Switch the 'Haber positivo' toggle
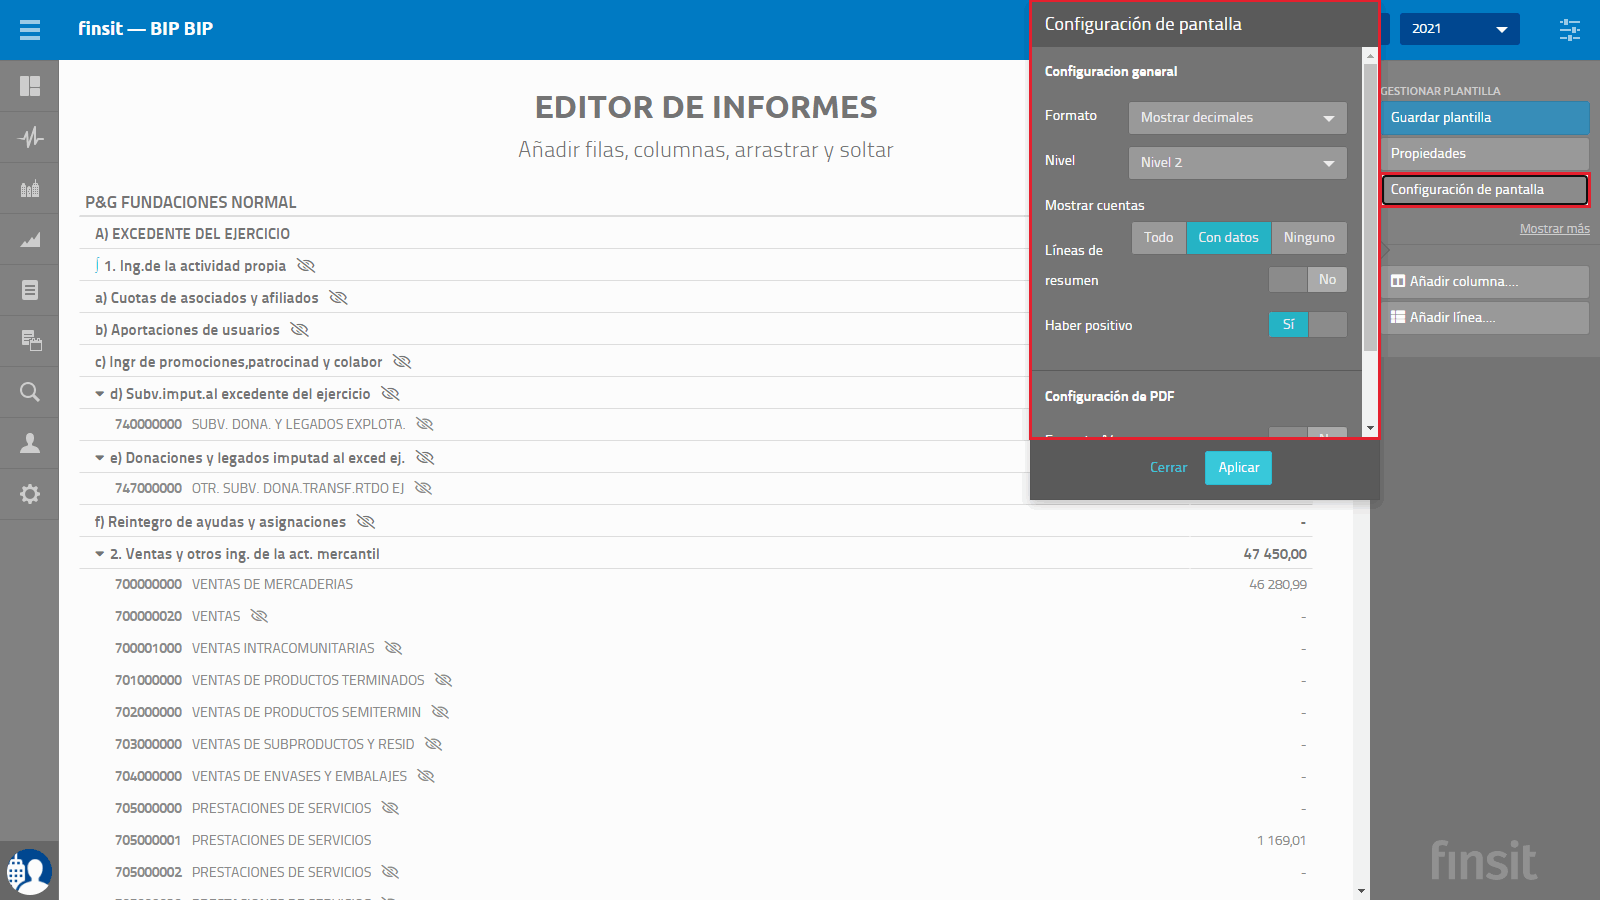 pos(1308,325)
